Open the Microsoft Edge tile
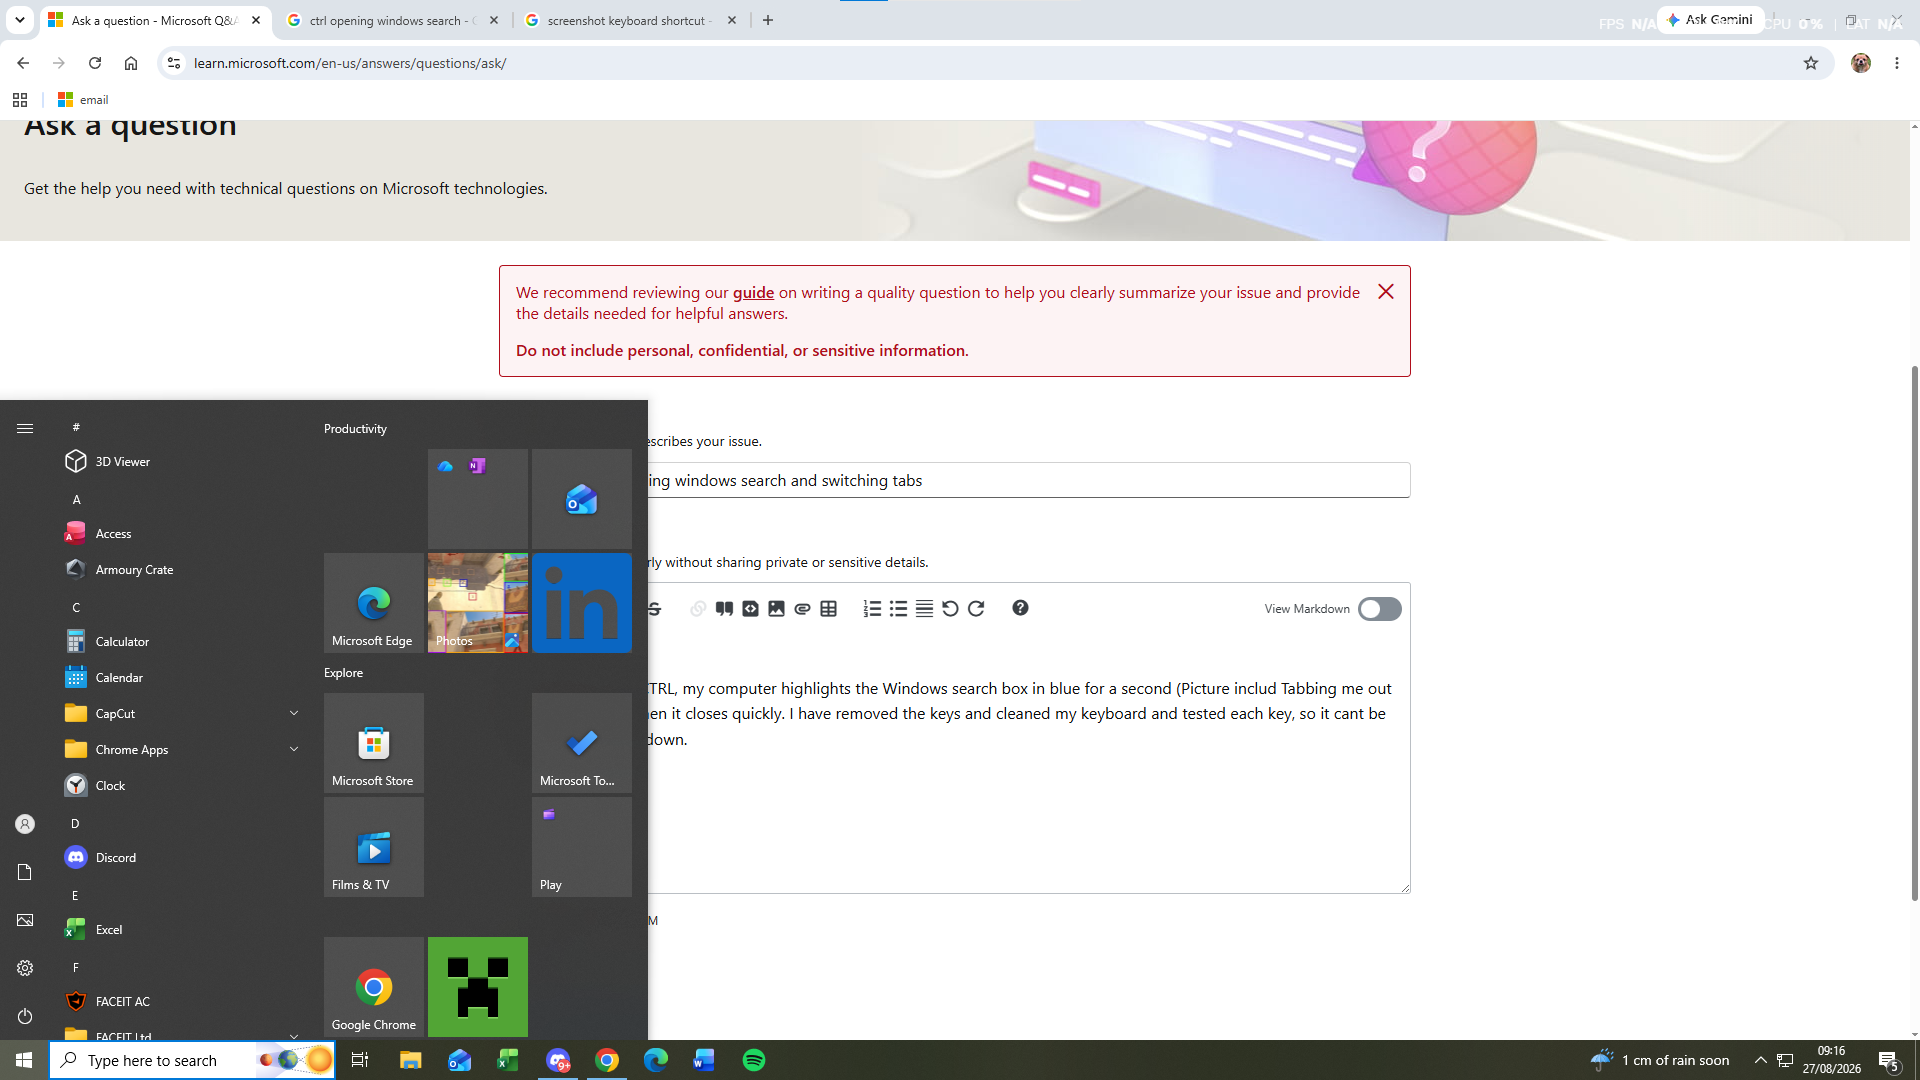The image size is (1920, 1080). pos(374,603)
